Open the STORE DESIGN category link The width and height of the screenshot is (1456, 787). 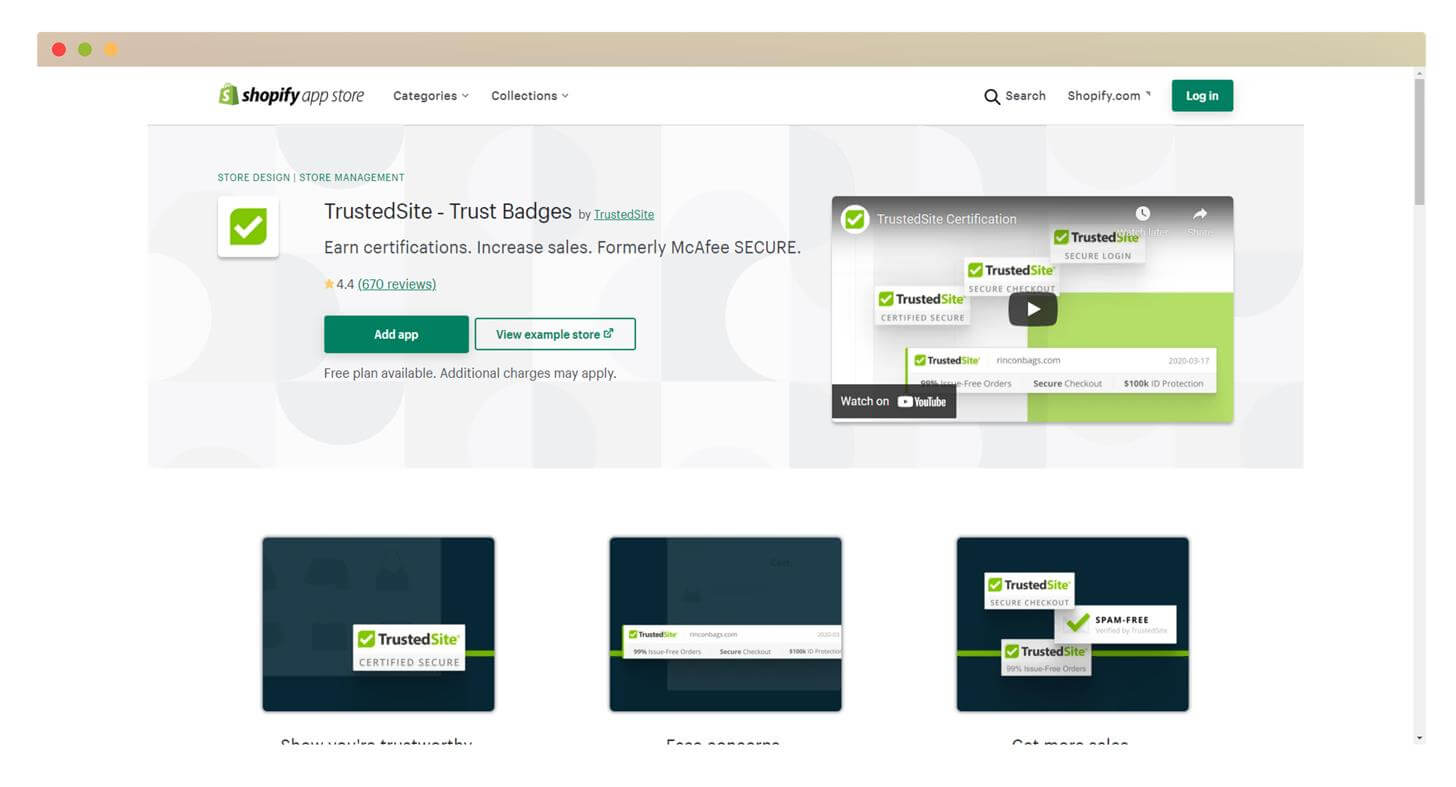(x=254, y=178)
